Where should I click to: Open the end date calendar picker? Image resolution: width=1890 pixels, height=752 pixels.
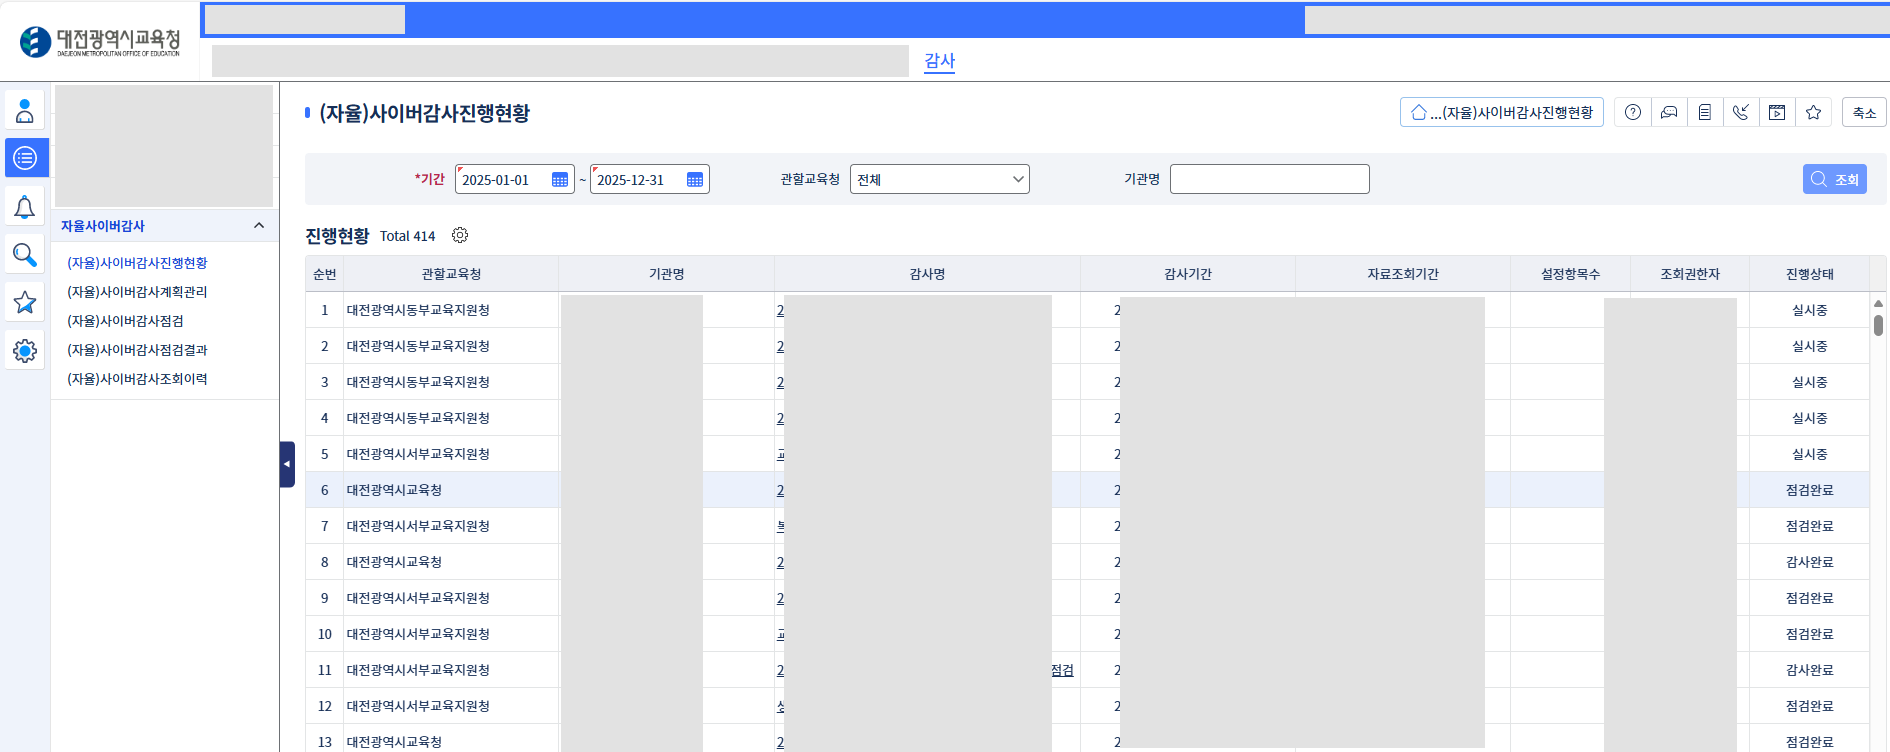[x=695, y=180]
